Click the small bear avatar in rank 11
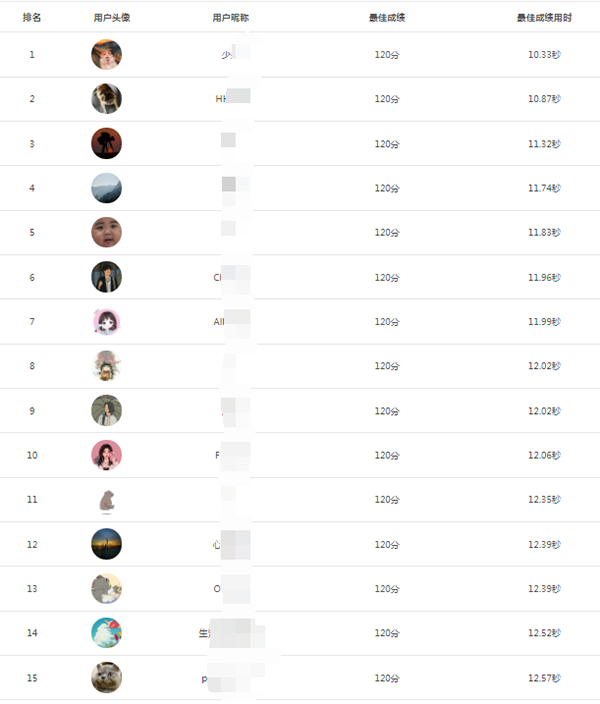This screenshot has height=704, width=600. 106,501
